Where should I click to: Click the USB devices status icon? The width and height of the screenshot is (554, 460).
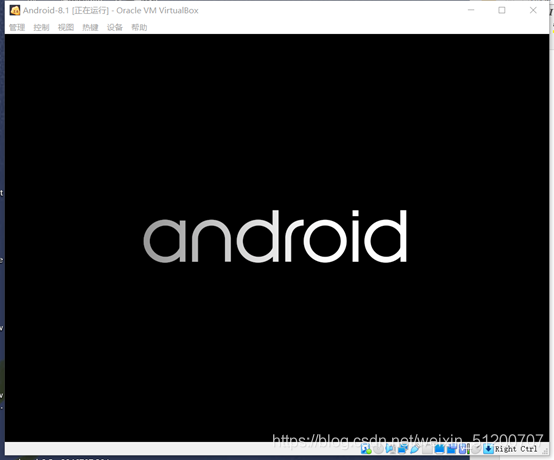(x=415, y=449)
